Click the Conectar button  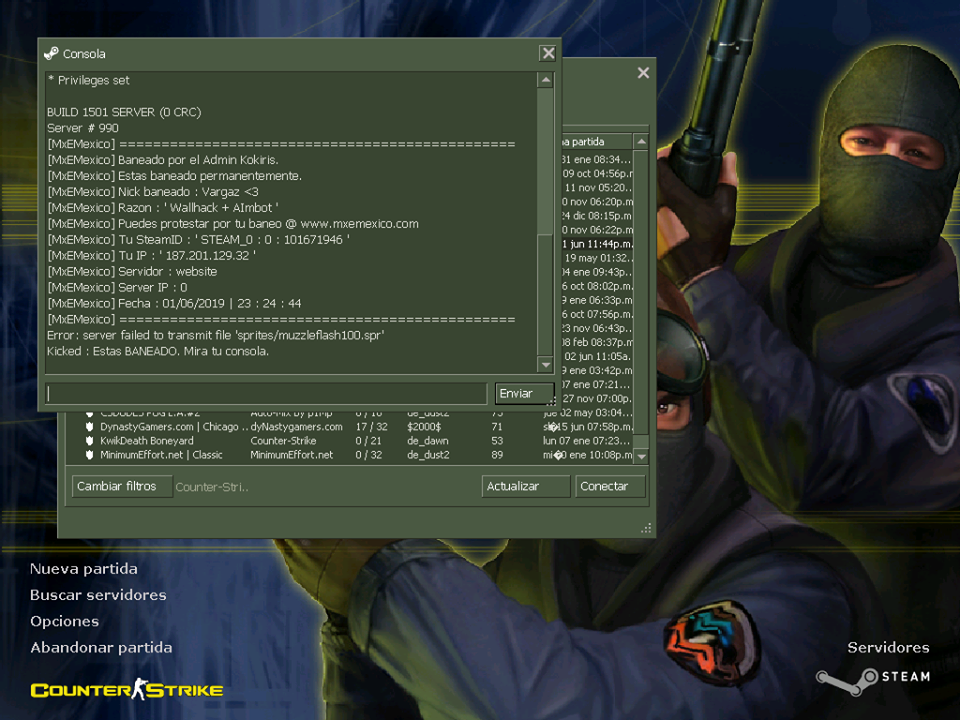coord(610,486)
